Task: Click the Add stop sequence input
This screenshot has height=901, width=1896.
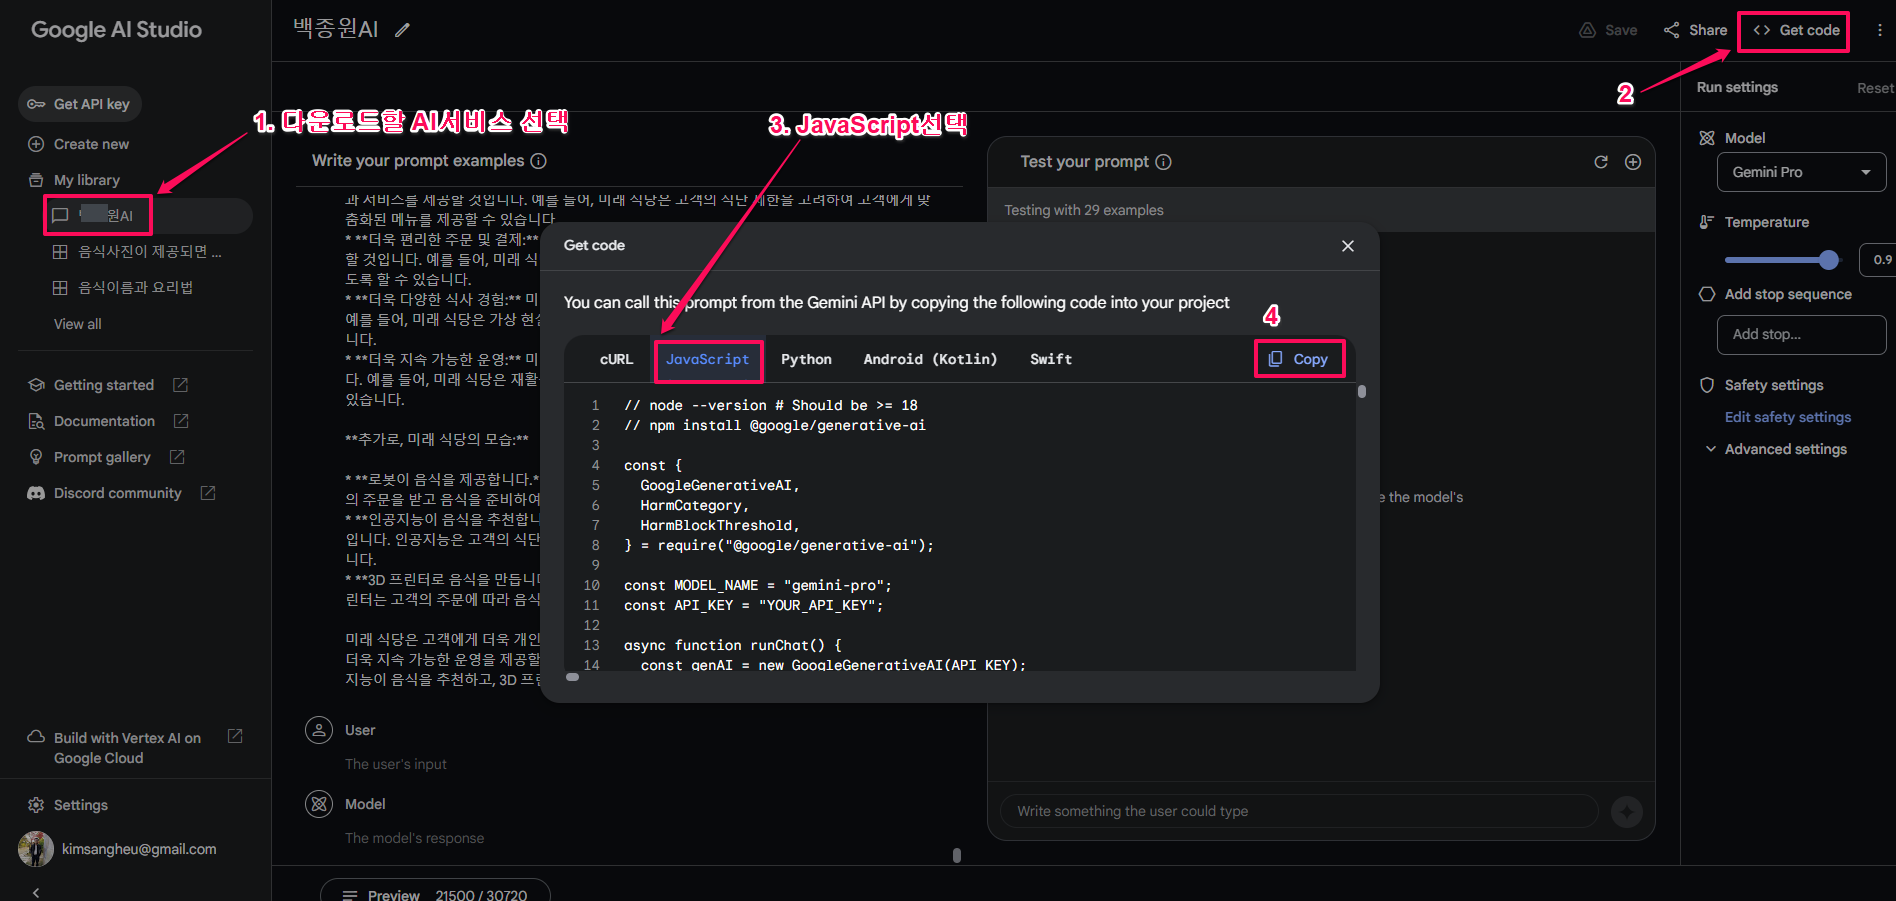Action: tap(1802, 335)
